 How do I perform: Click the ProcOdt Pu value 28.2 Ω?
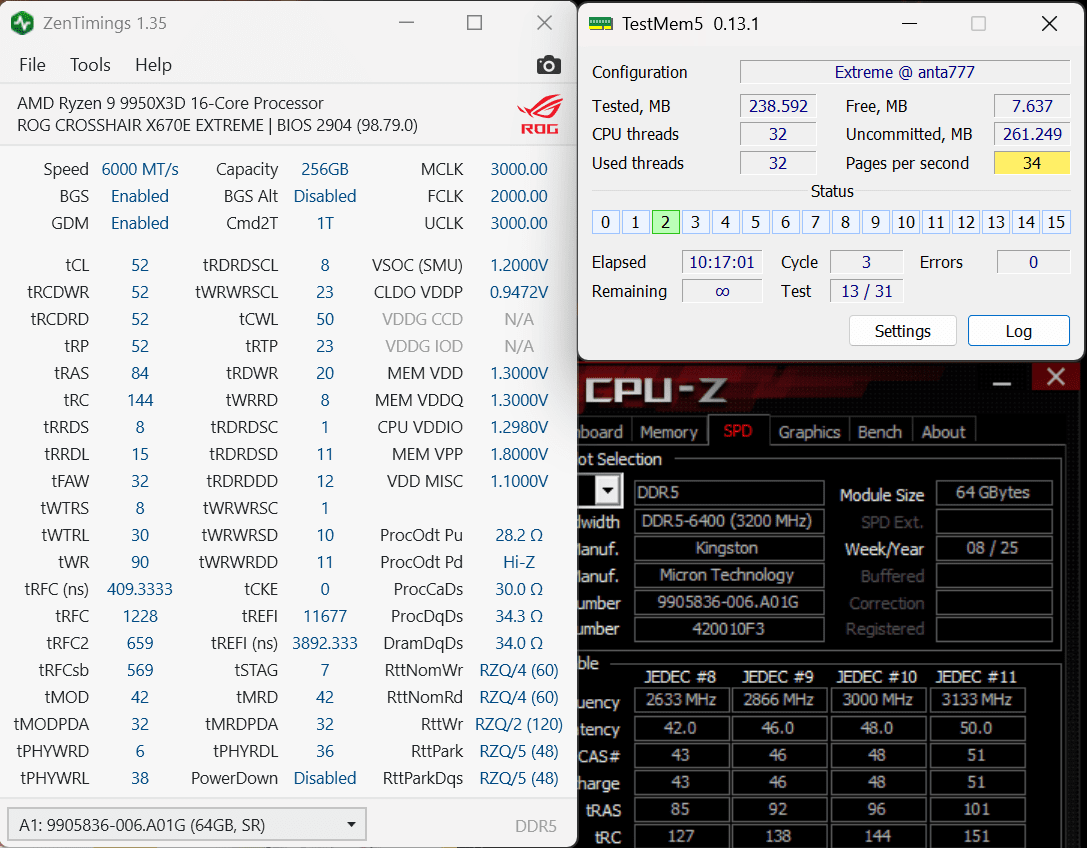tap(519, 535)
